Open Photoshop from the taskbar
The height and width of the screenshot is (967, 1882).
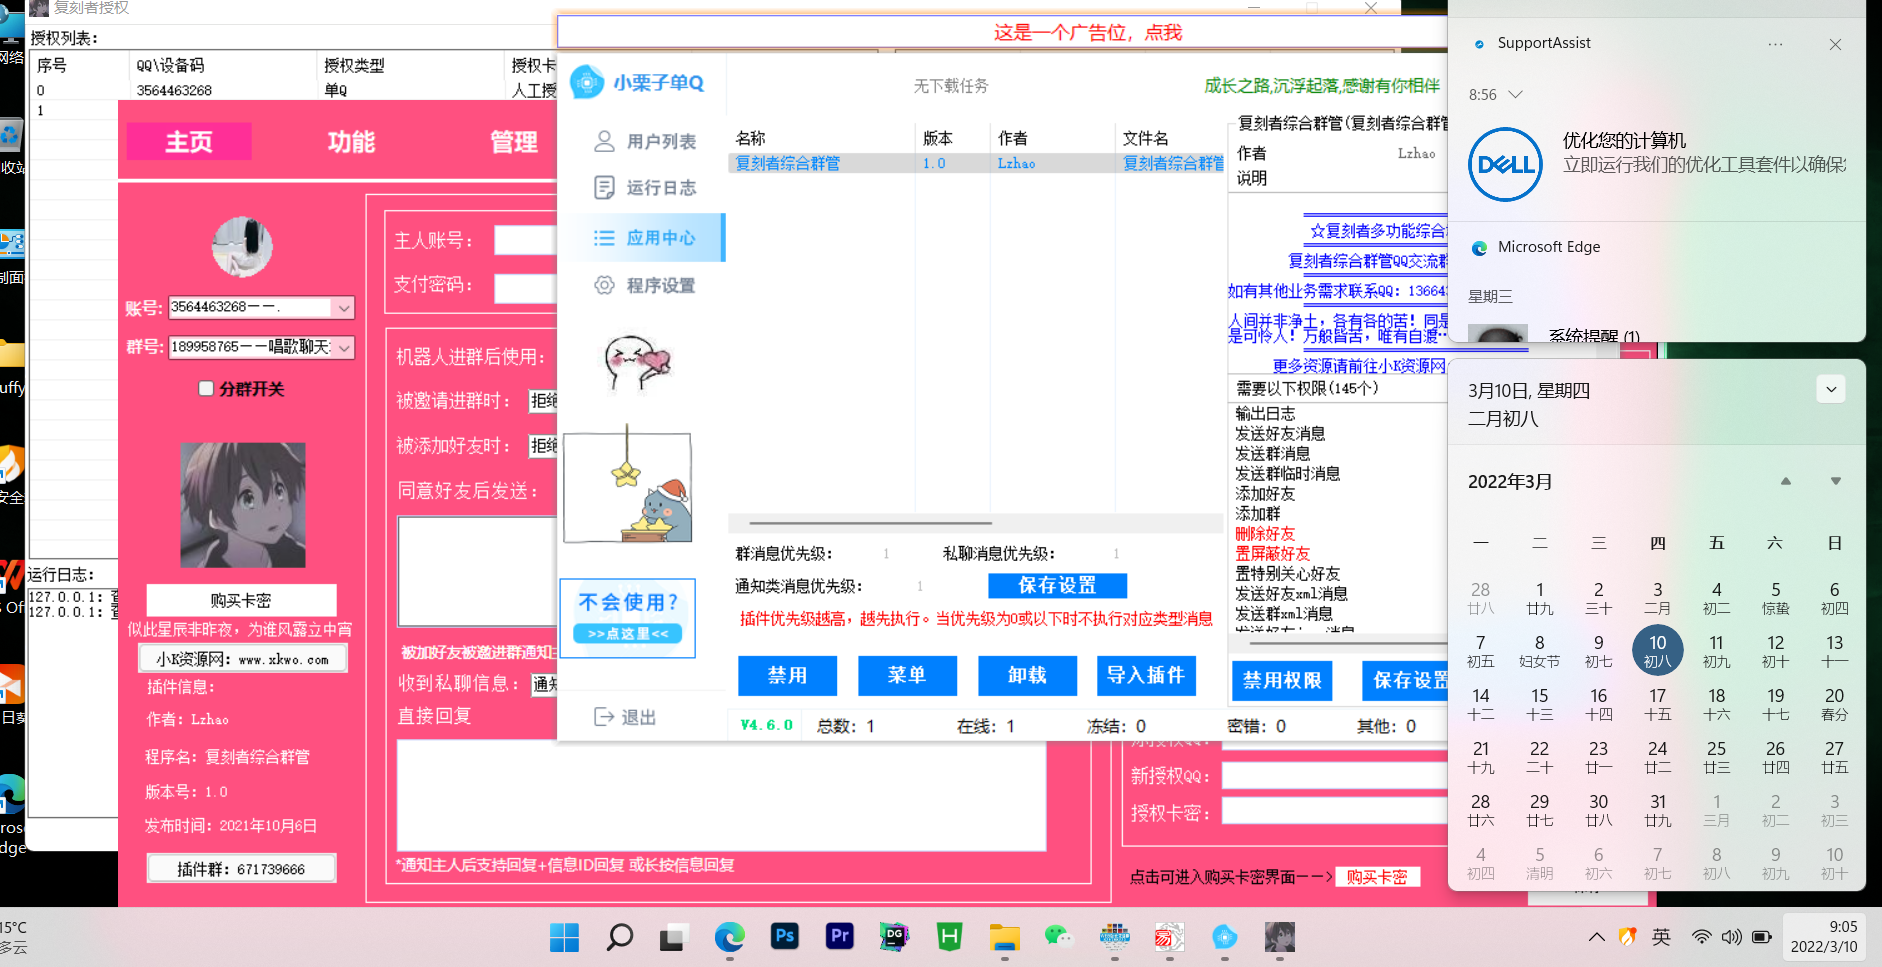pos(784,937)
